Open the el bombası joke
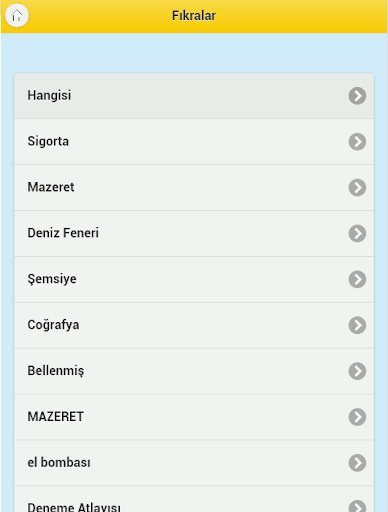This screenshot has width=388, height=512. pos(194,463)
